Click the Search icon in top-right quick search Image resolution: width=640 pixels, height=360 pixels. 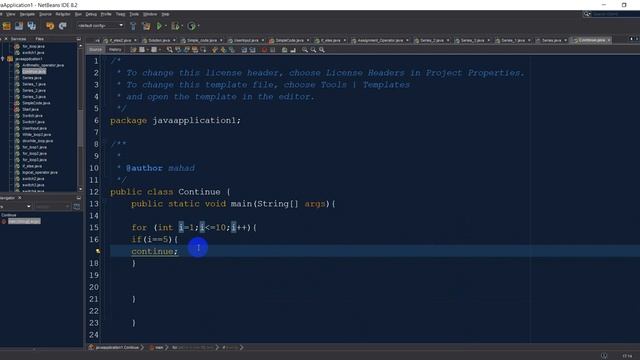pos(587,14)
